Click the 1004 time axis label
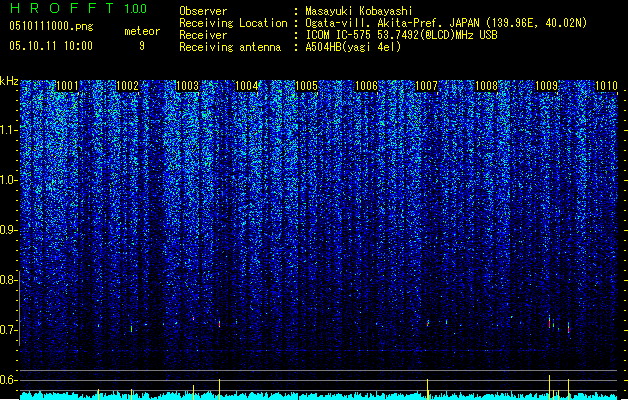The height and width of the screenshot is (400, 629). point(247,86)
